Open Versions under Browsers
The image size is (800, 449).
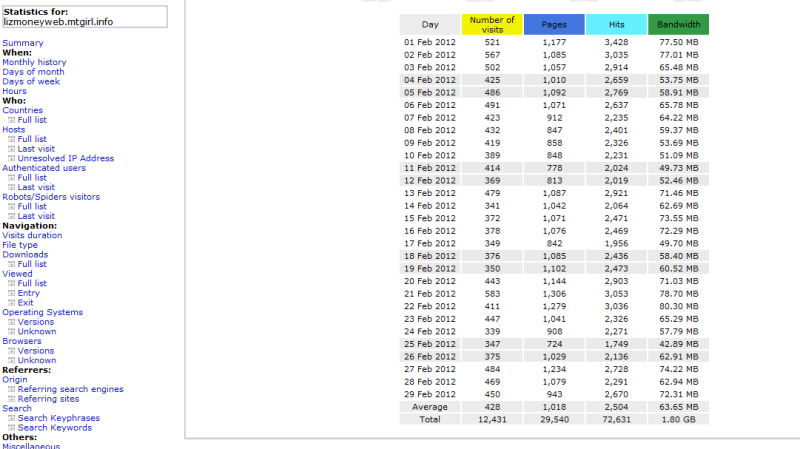pos(36,351)
